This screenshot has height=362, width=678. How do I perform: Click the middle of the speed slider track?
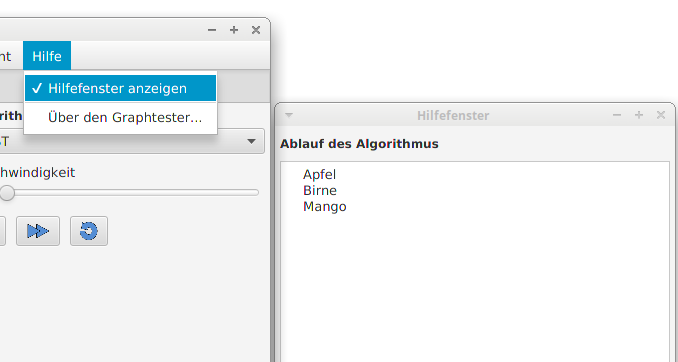click(129, 192)
